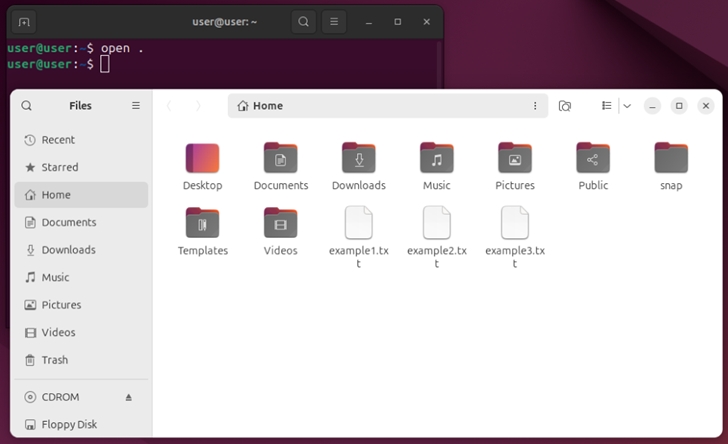Screen dimensions: 728x444
Task: Go to Recent files in sidebar
Action: 58,140
